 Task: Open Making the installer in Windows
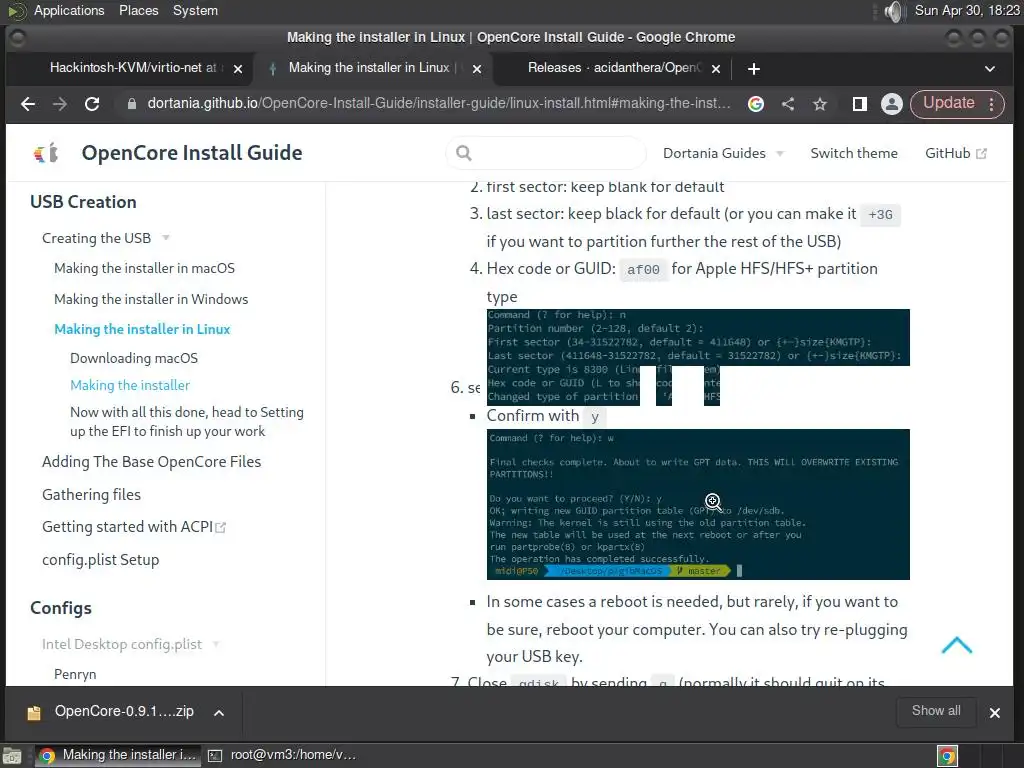point(151,299)
